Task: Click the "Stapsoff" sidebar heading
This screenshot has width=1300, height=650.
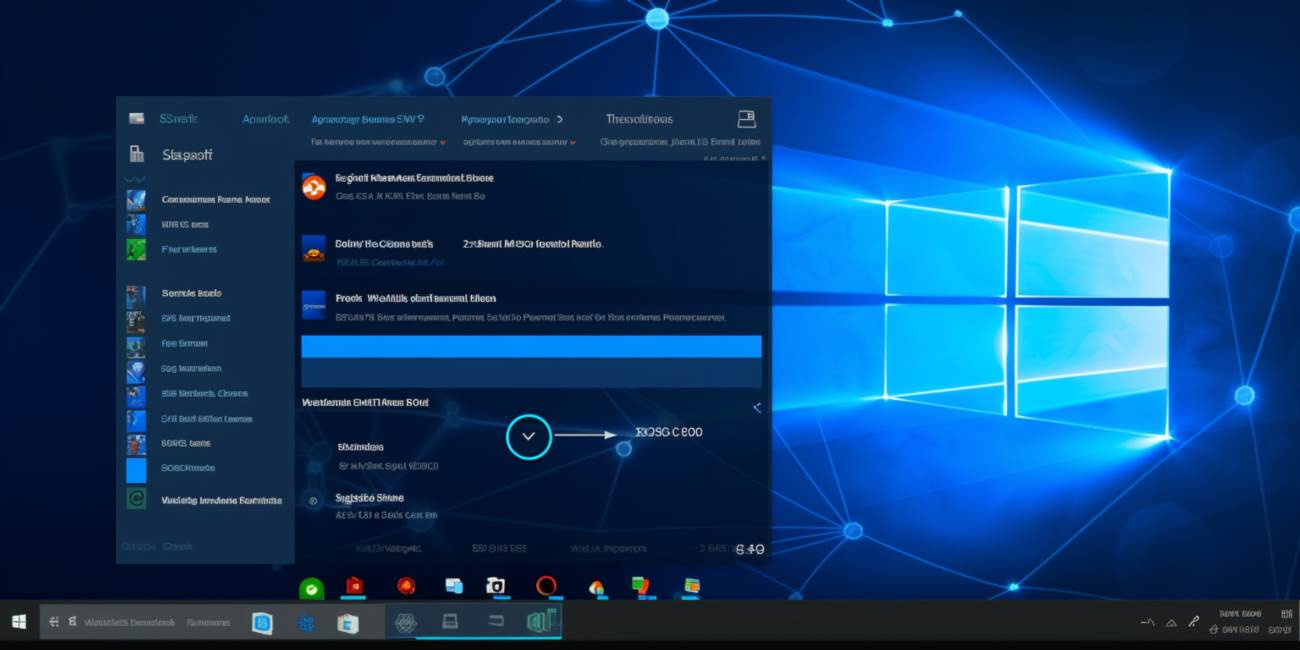Action: point(187,155)
